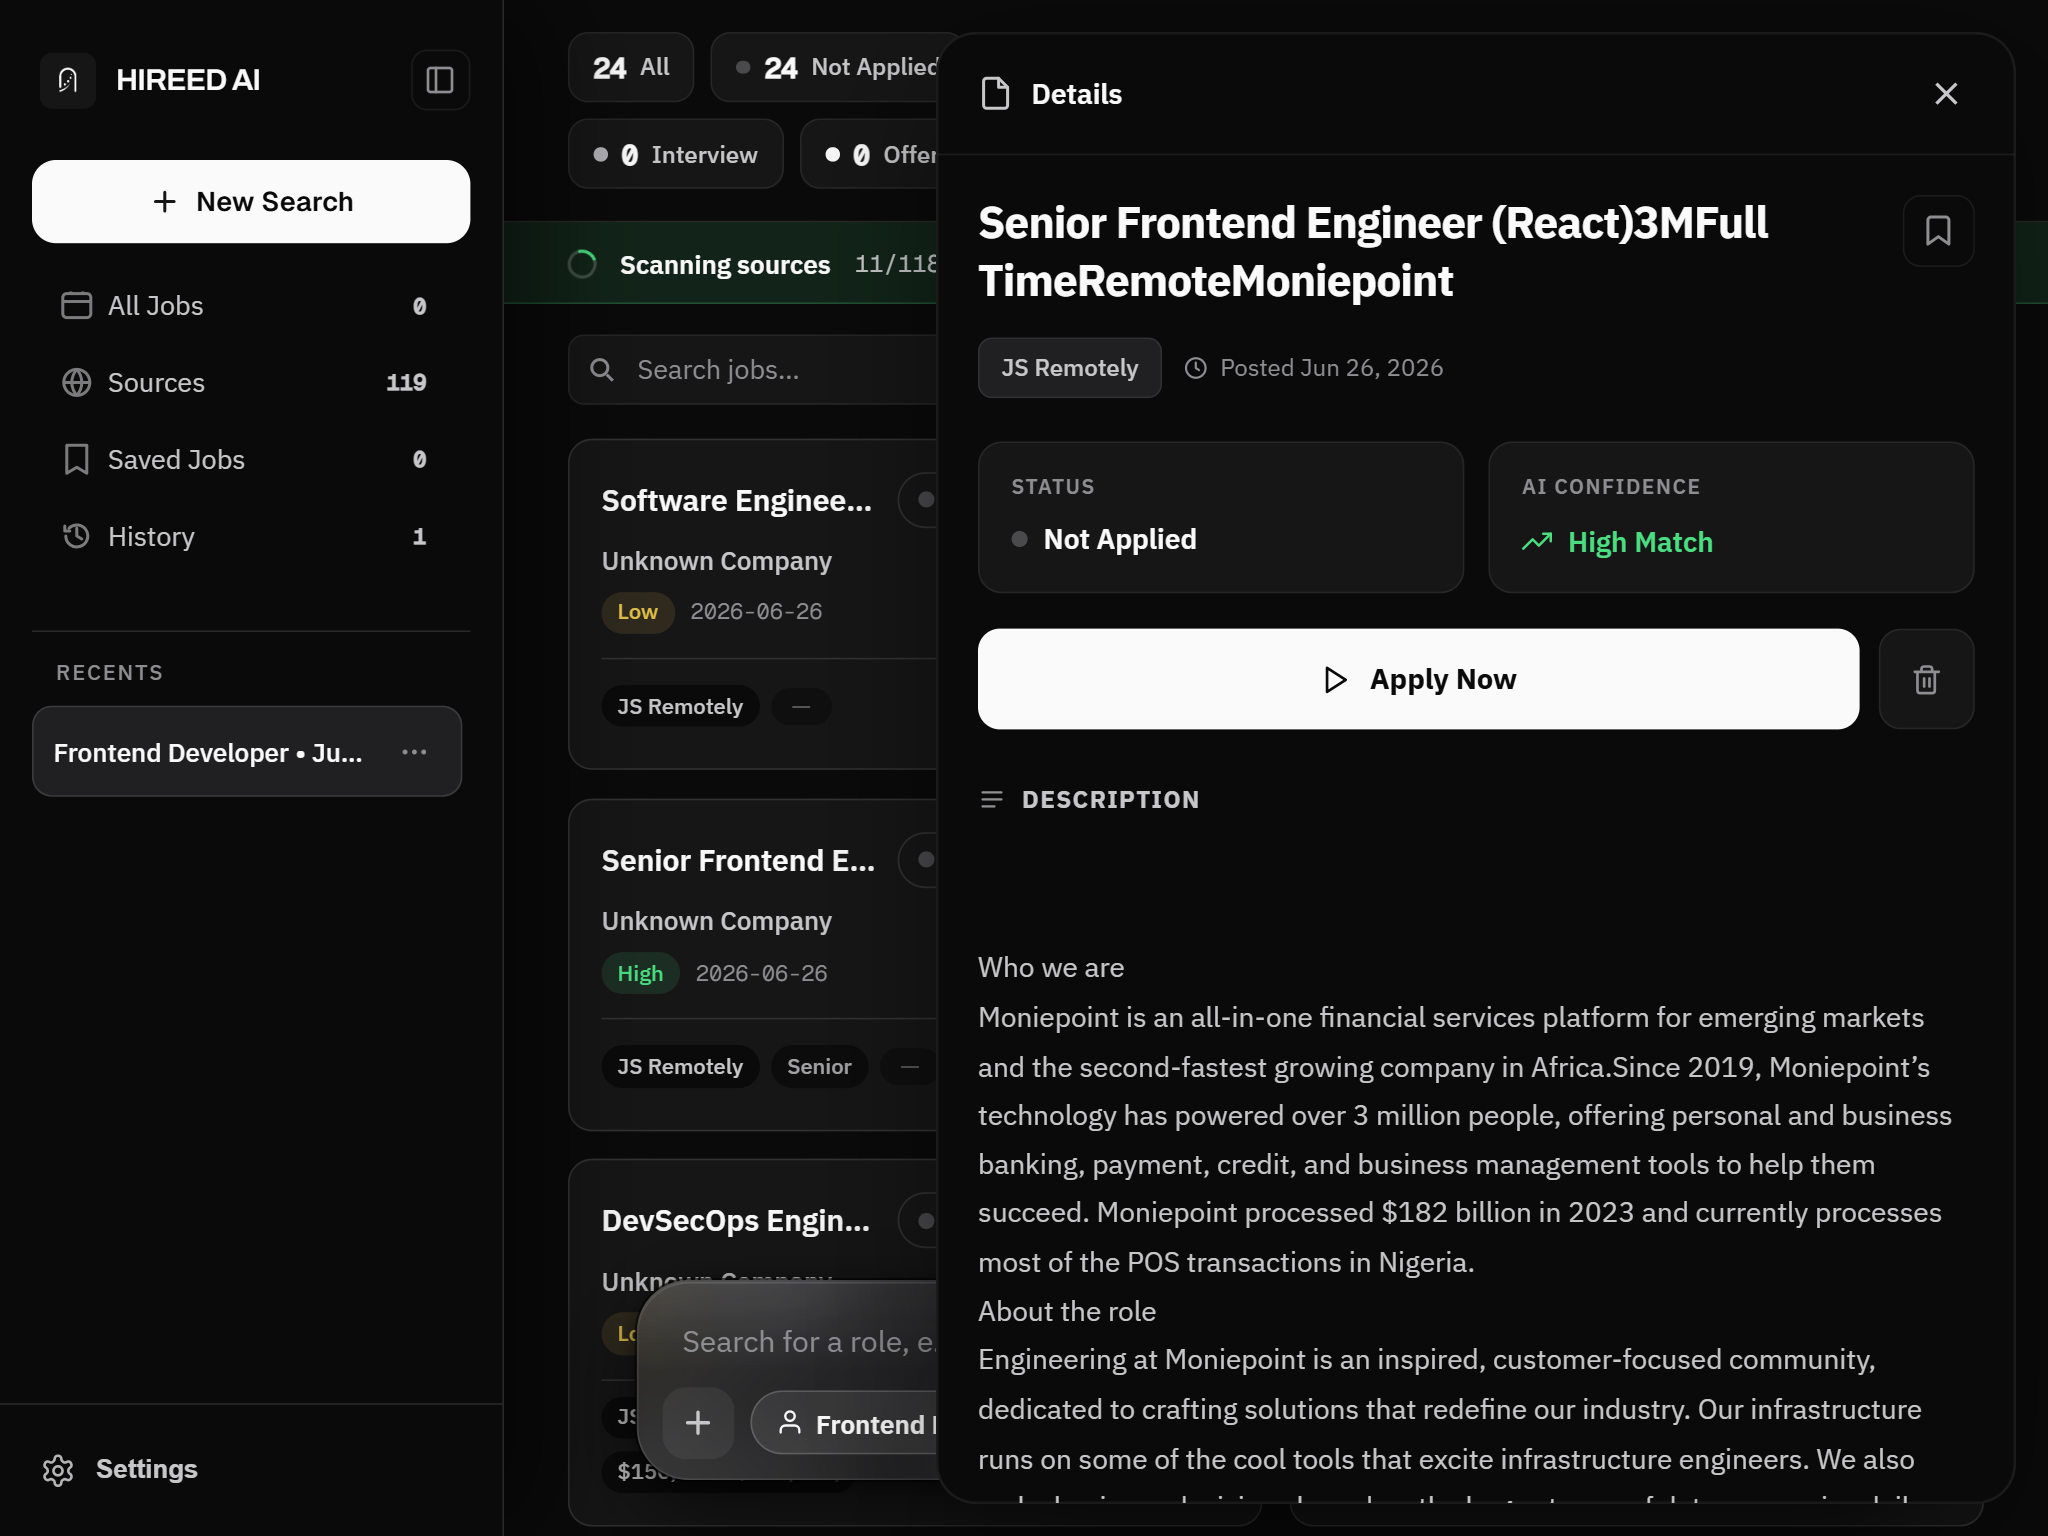This screenshot has width=2048, height=1536.
Task: Click JS Remotely tag on Software Engineer card
Action: [x=680, y=707]
